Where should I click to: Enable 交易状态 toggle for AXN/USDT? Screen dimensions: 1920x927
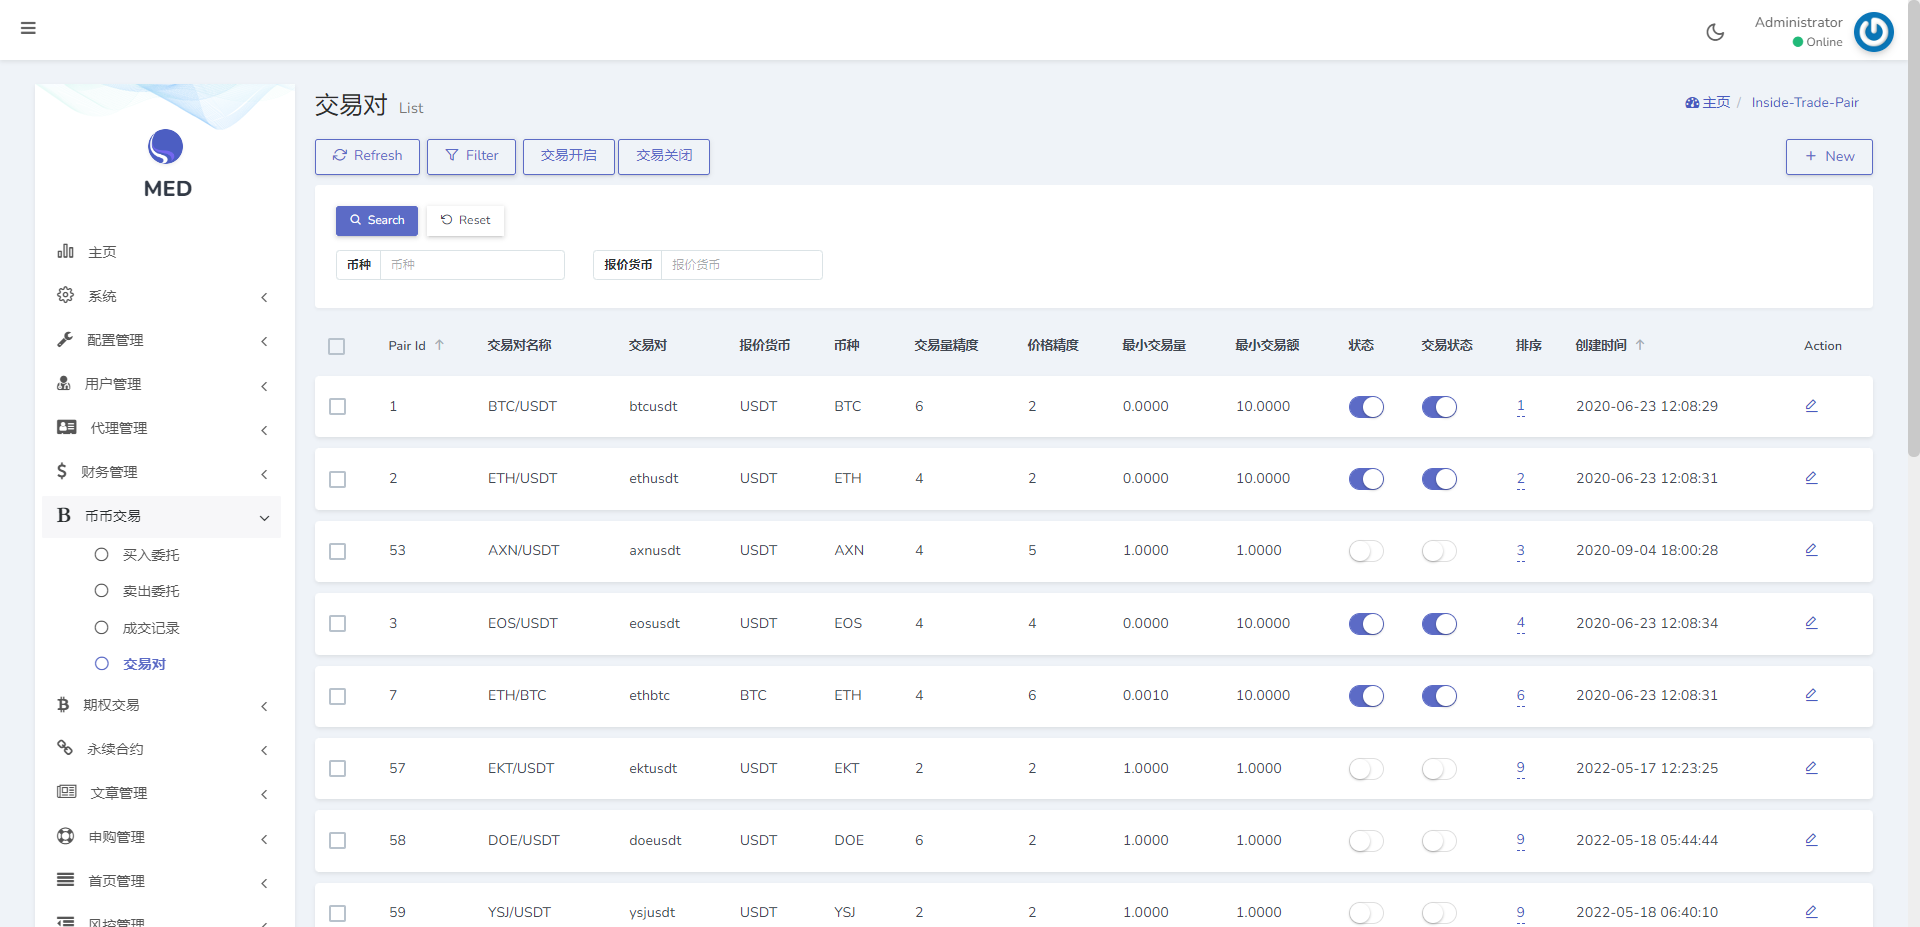(1439, 551)
